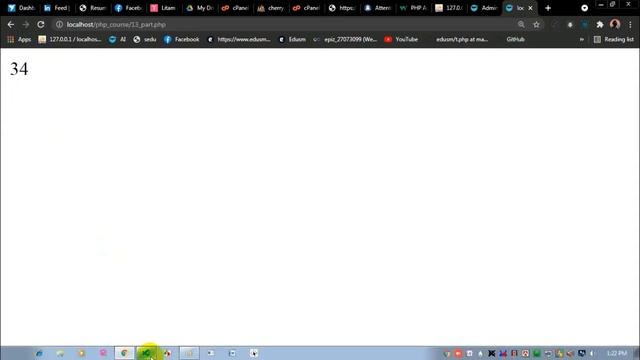The width and height of the screenshot is (640, 360).
Task: Open the zoom magnifier in address bar
Action: [521, 24]
